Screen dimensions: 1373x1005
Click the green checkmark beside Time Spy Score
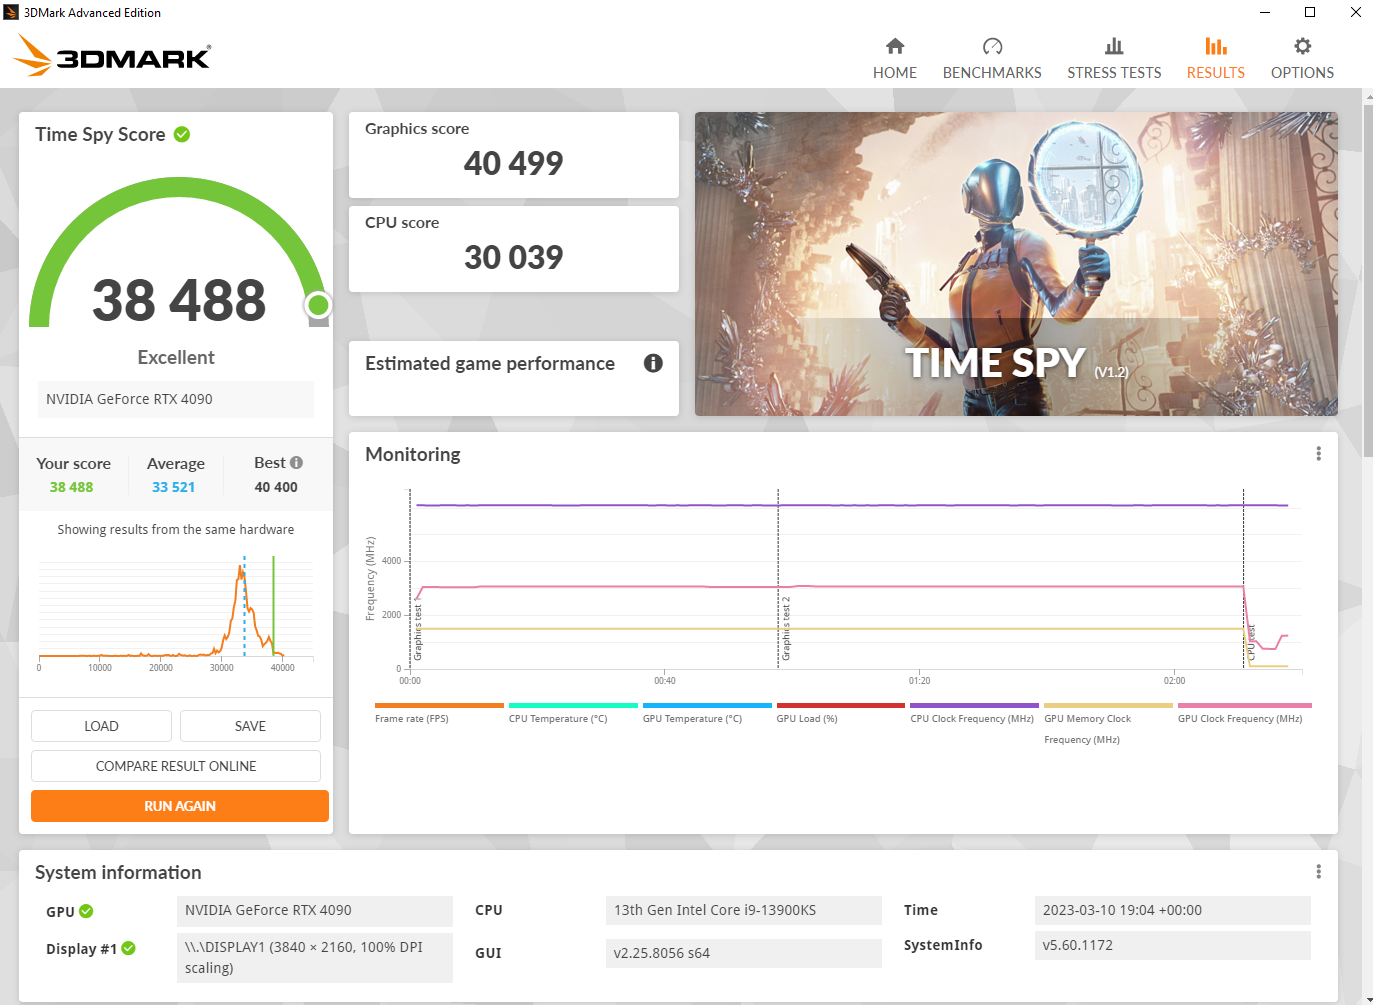[182, 134]
